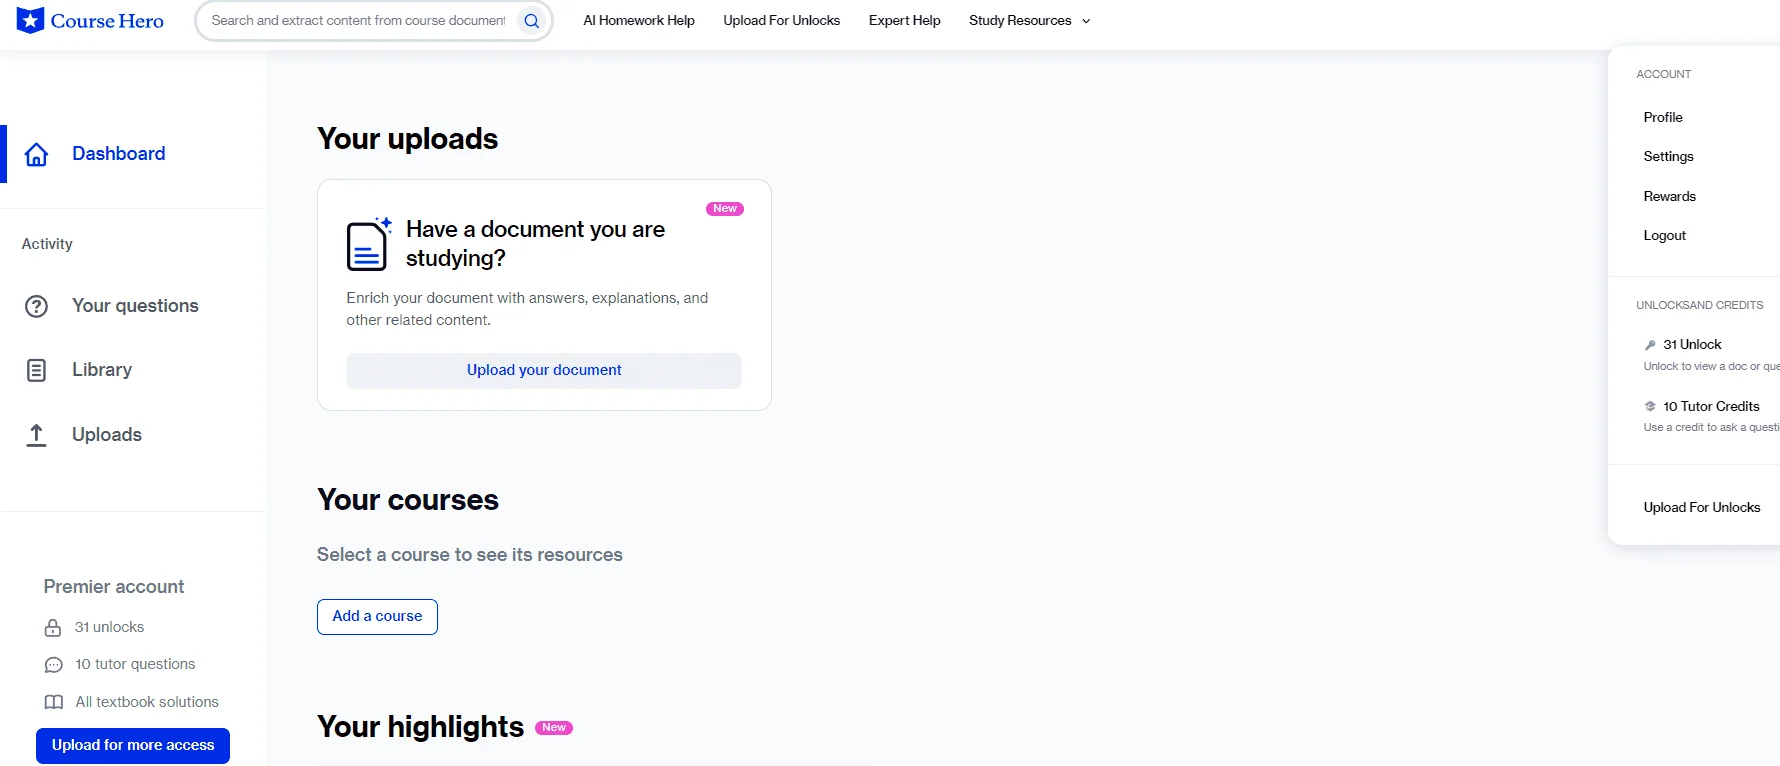Click Upload your document button
This screenshot has height=766, width=1780.
coord(544,370)
